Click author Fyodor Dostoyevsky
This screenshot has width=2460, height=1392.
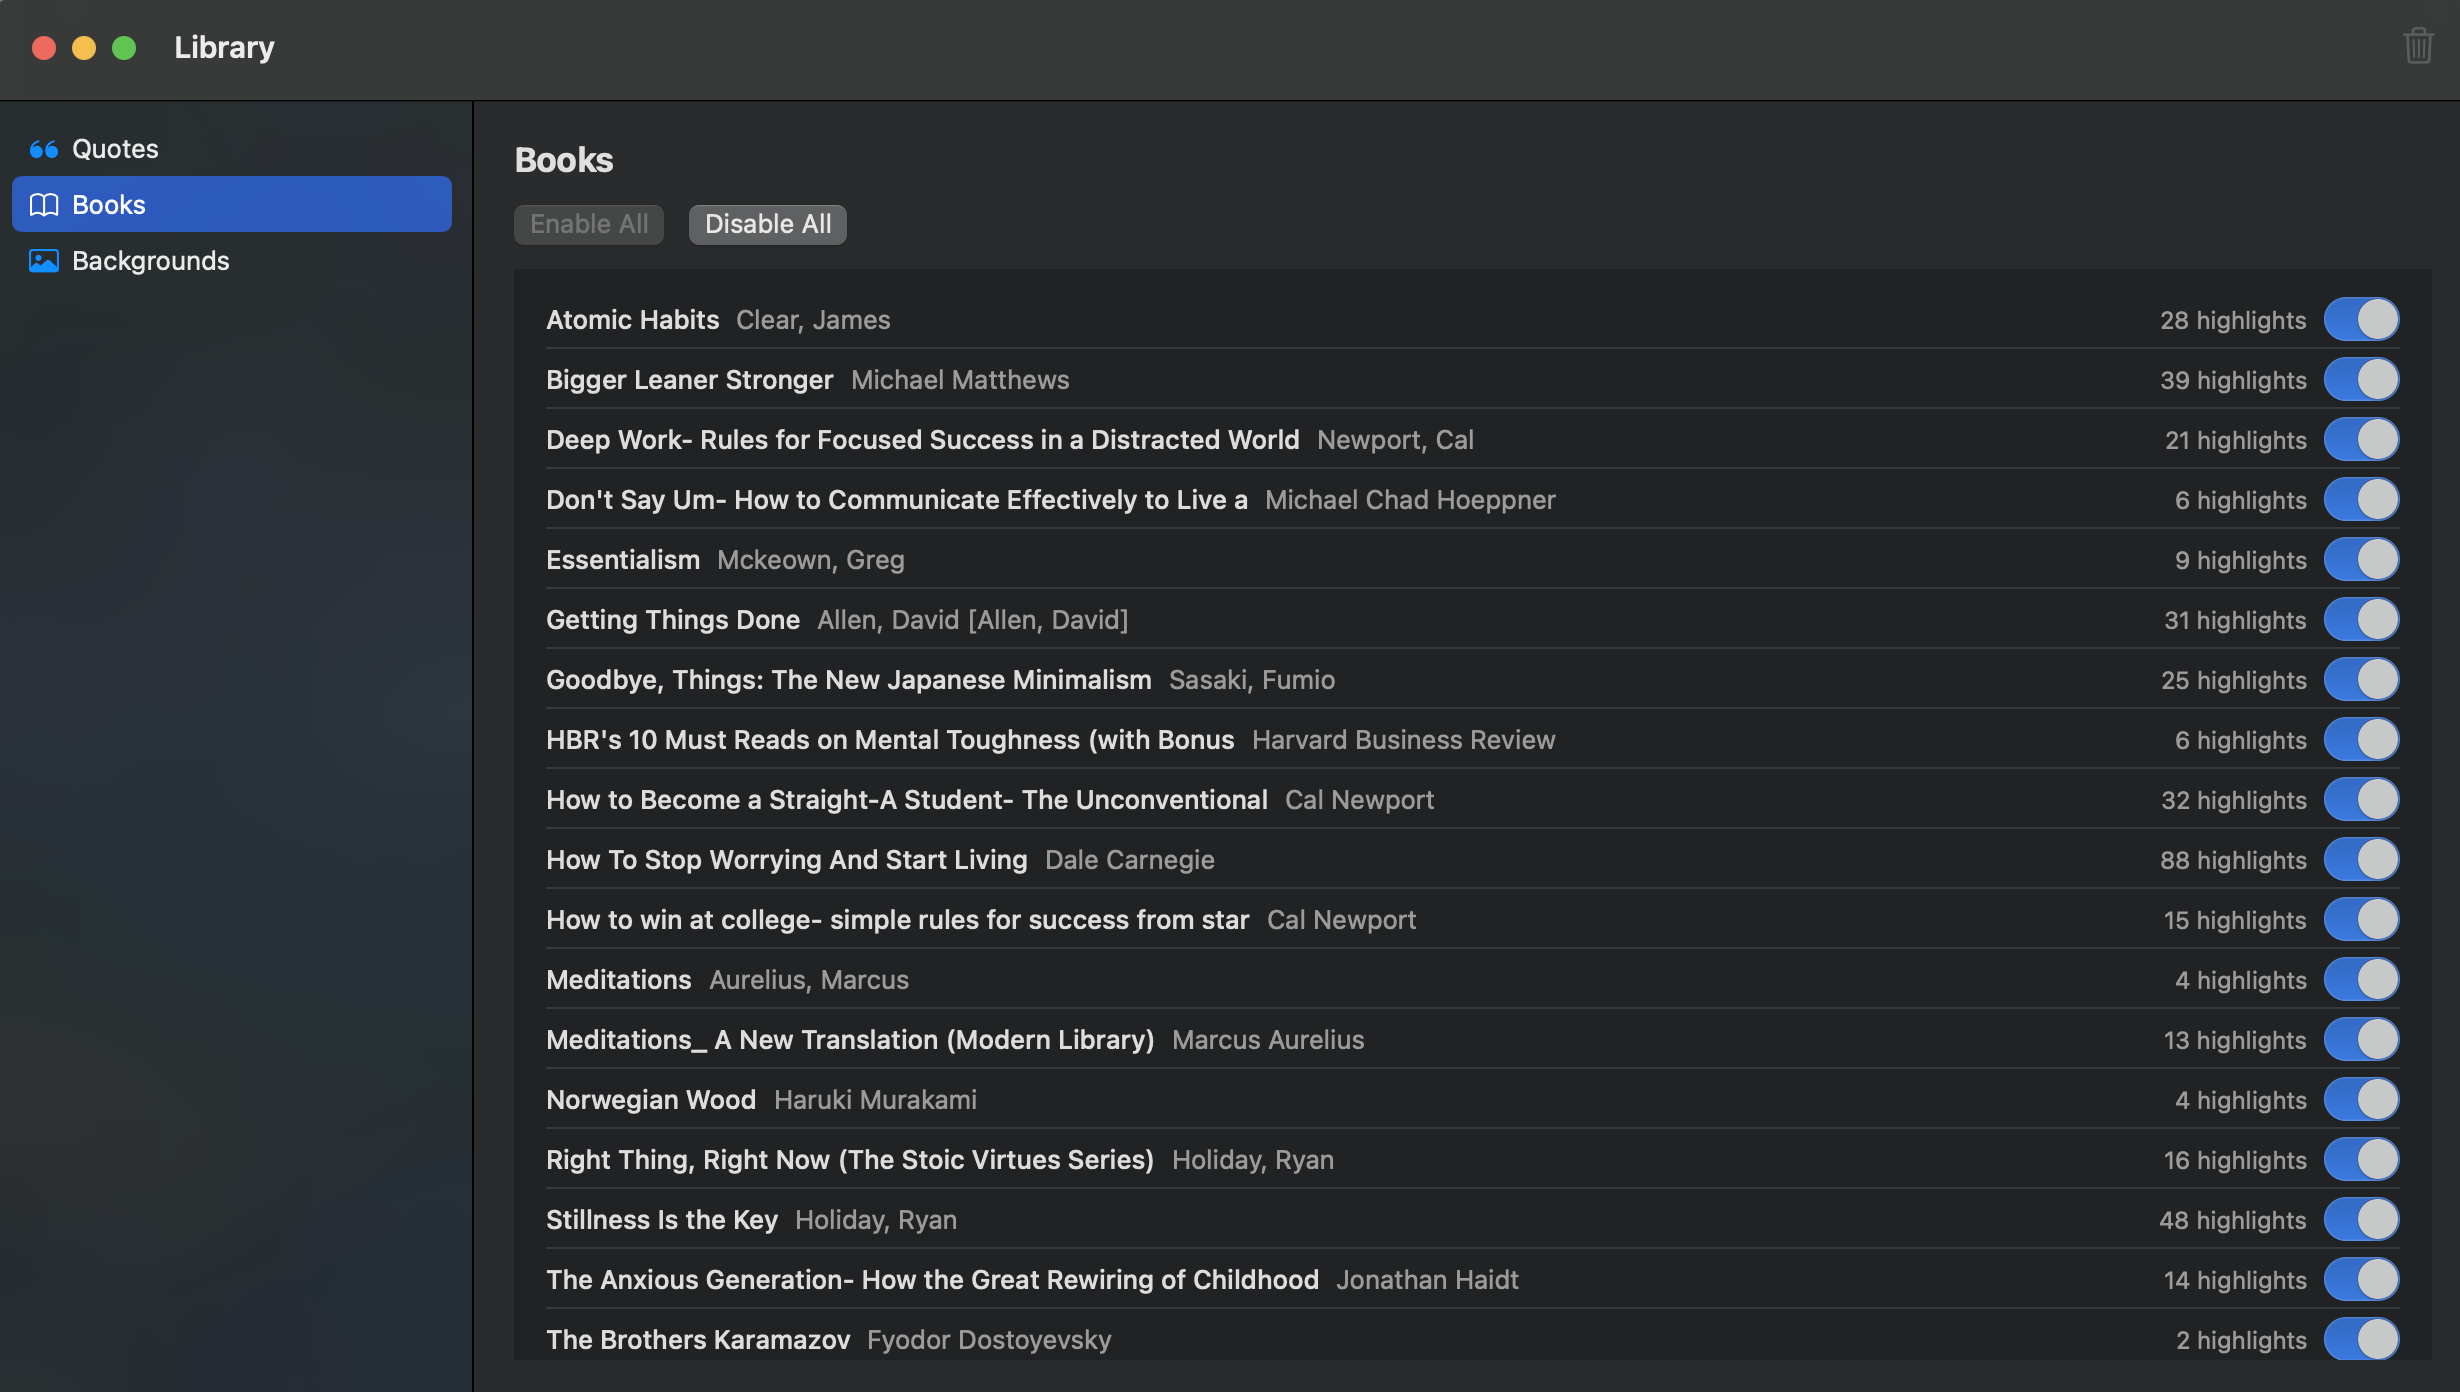click(x=989, y=1340)
